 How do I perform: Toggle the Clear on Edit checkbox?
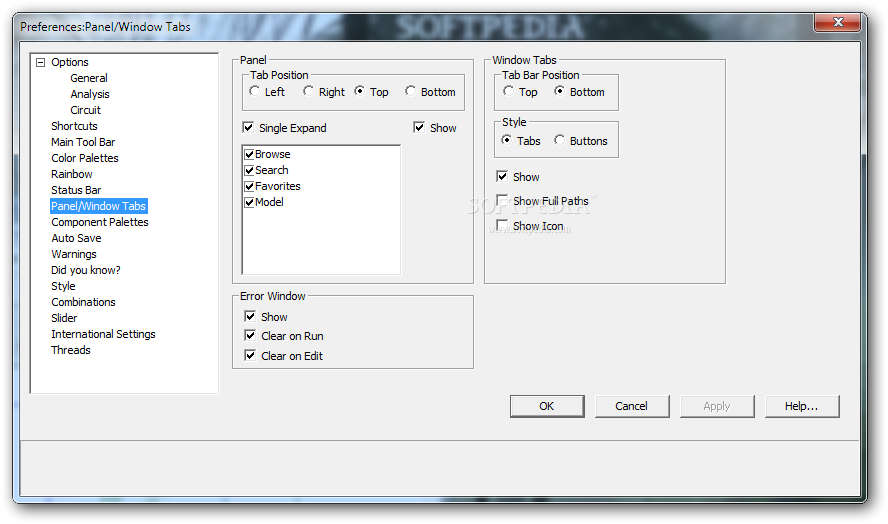(x=250, y=355)
